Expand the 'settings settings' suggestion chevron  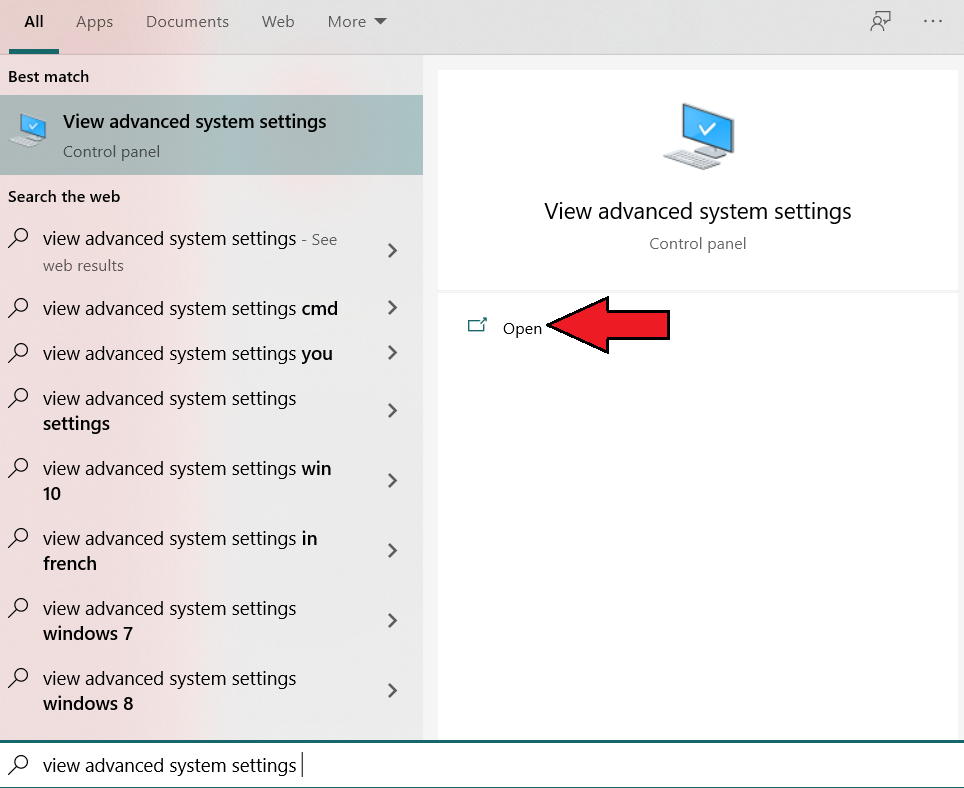pyautogui.click(x=393, y=411)
